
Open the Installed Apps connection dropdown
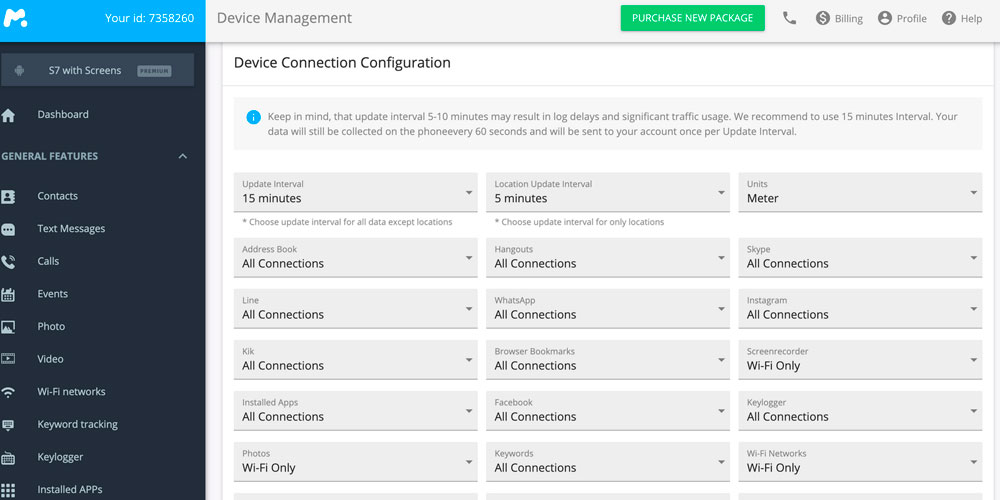[x=355, y=411]
